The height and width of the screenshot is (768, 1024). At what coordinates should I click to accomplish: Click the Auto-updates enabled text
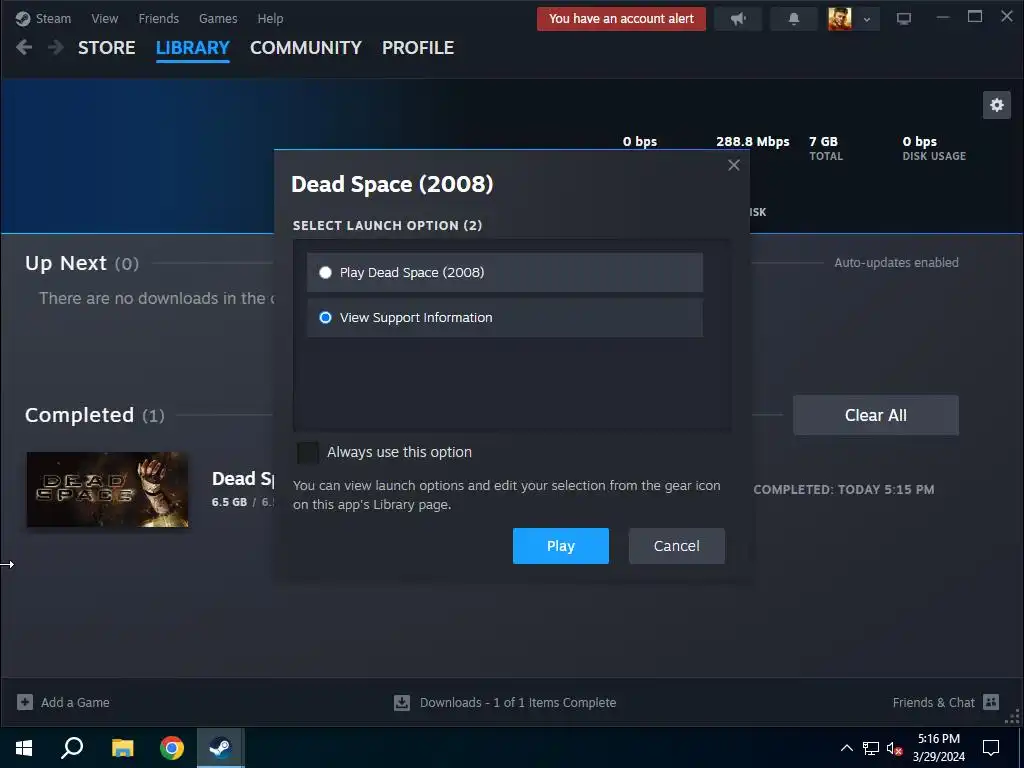click(896, 263)
